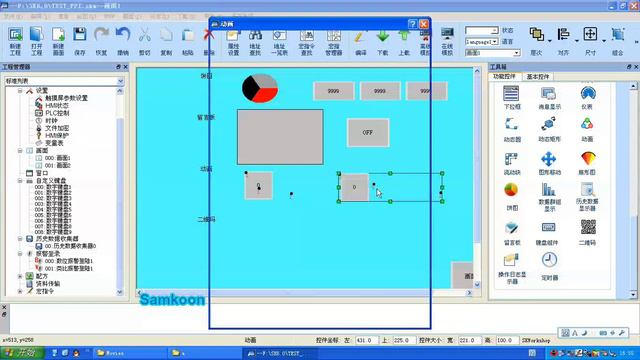640x360 pixels.
Task: Click the SKWorkshop taskbar button
Action: pyautogui.click(x=280, y=353)
